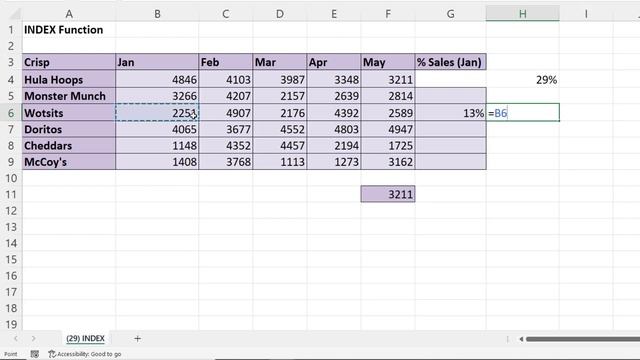This screenshot has height=360, width=640.
Task: Select column G header
Action: (451, 14)
